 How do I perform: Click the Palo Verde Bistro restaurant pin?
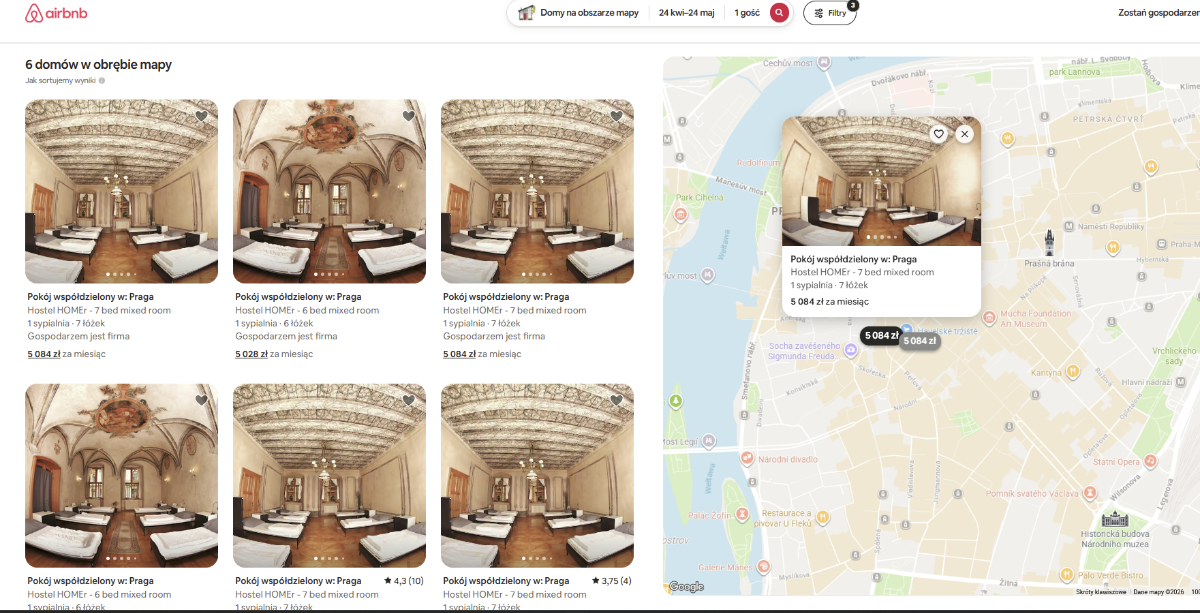pos(1068,575)
